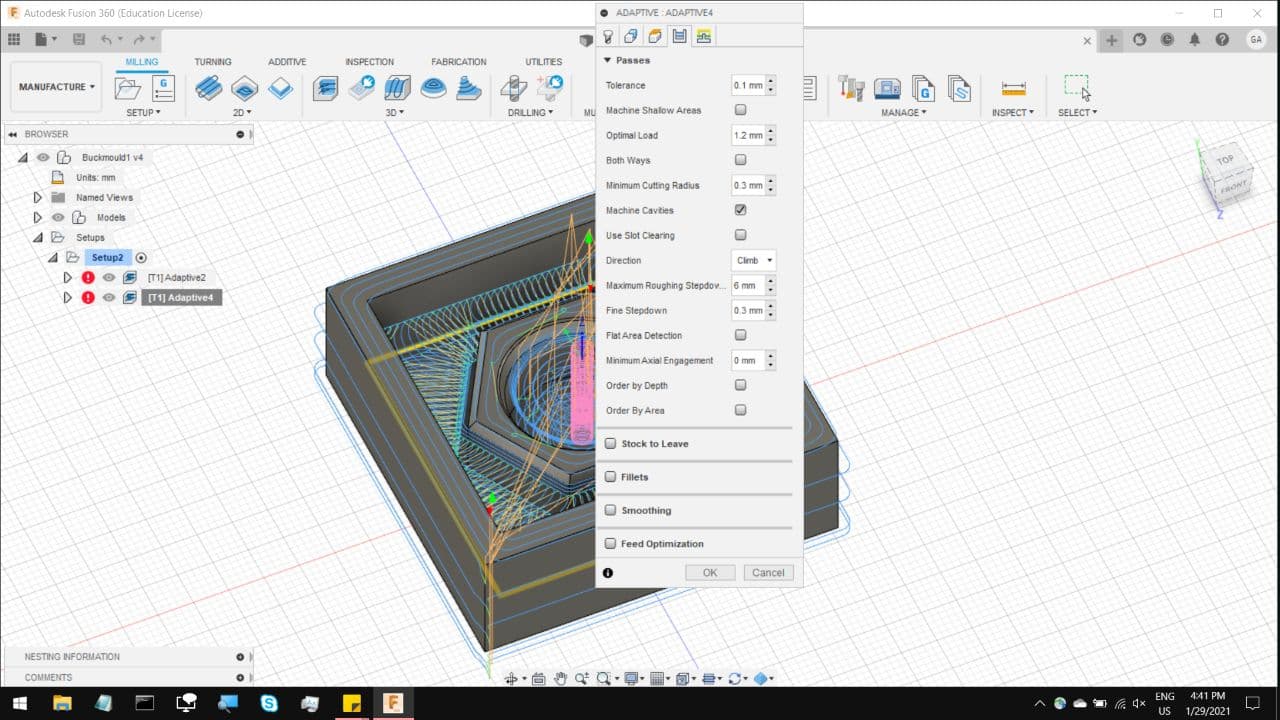Click the Job Status clock icon
This screenshot has width=1280, height=720.
pos(1167,39)
